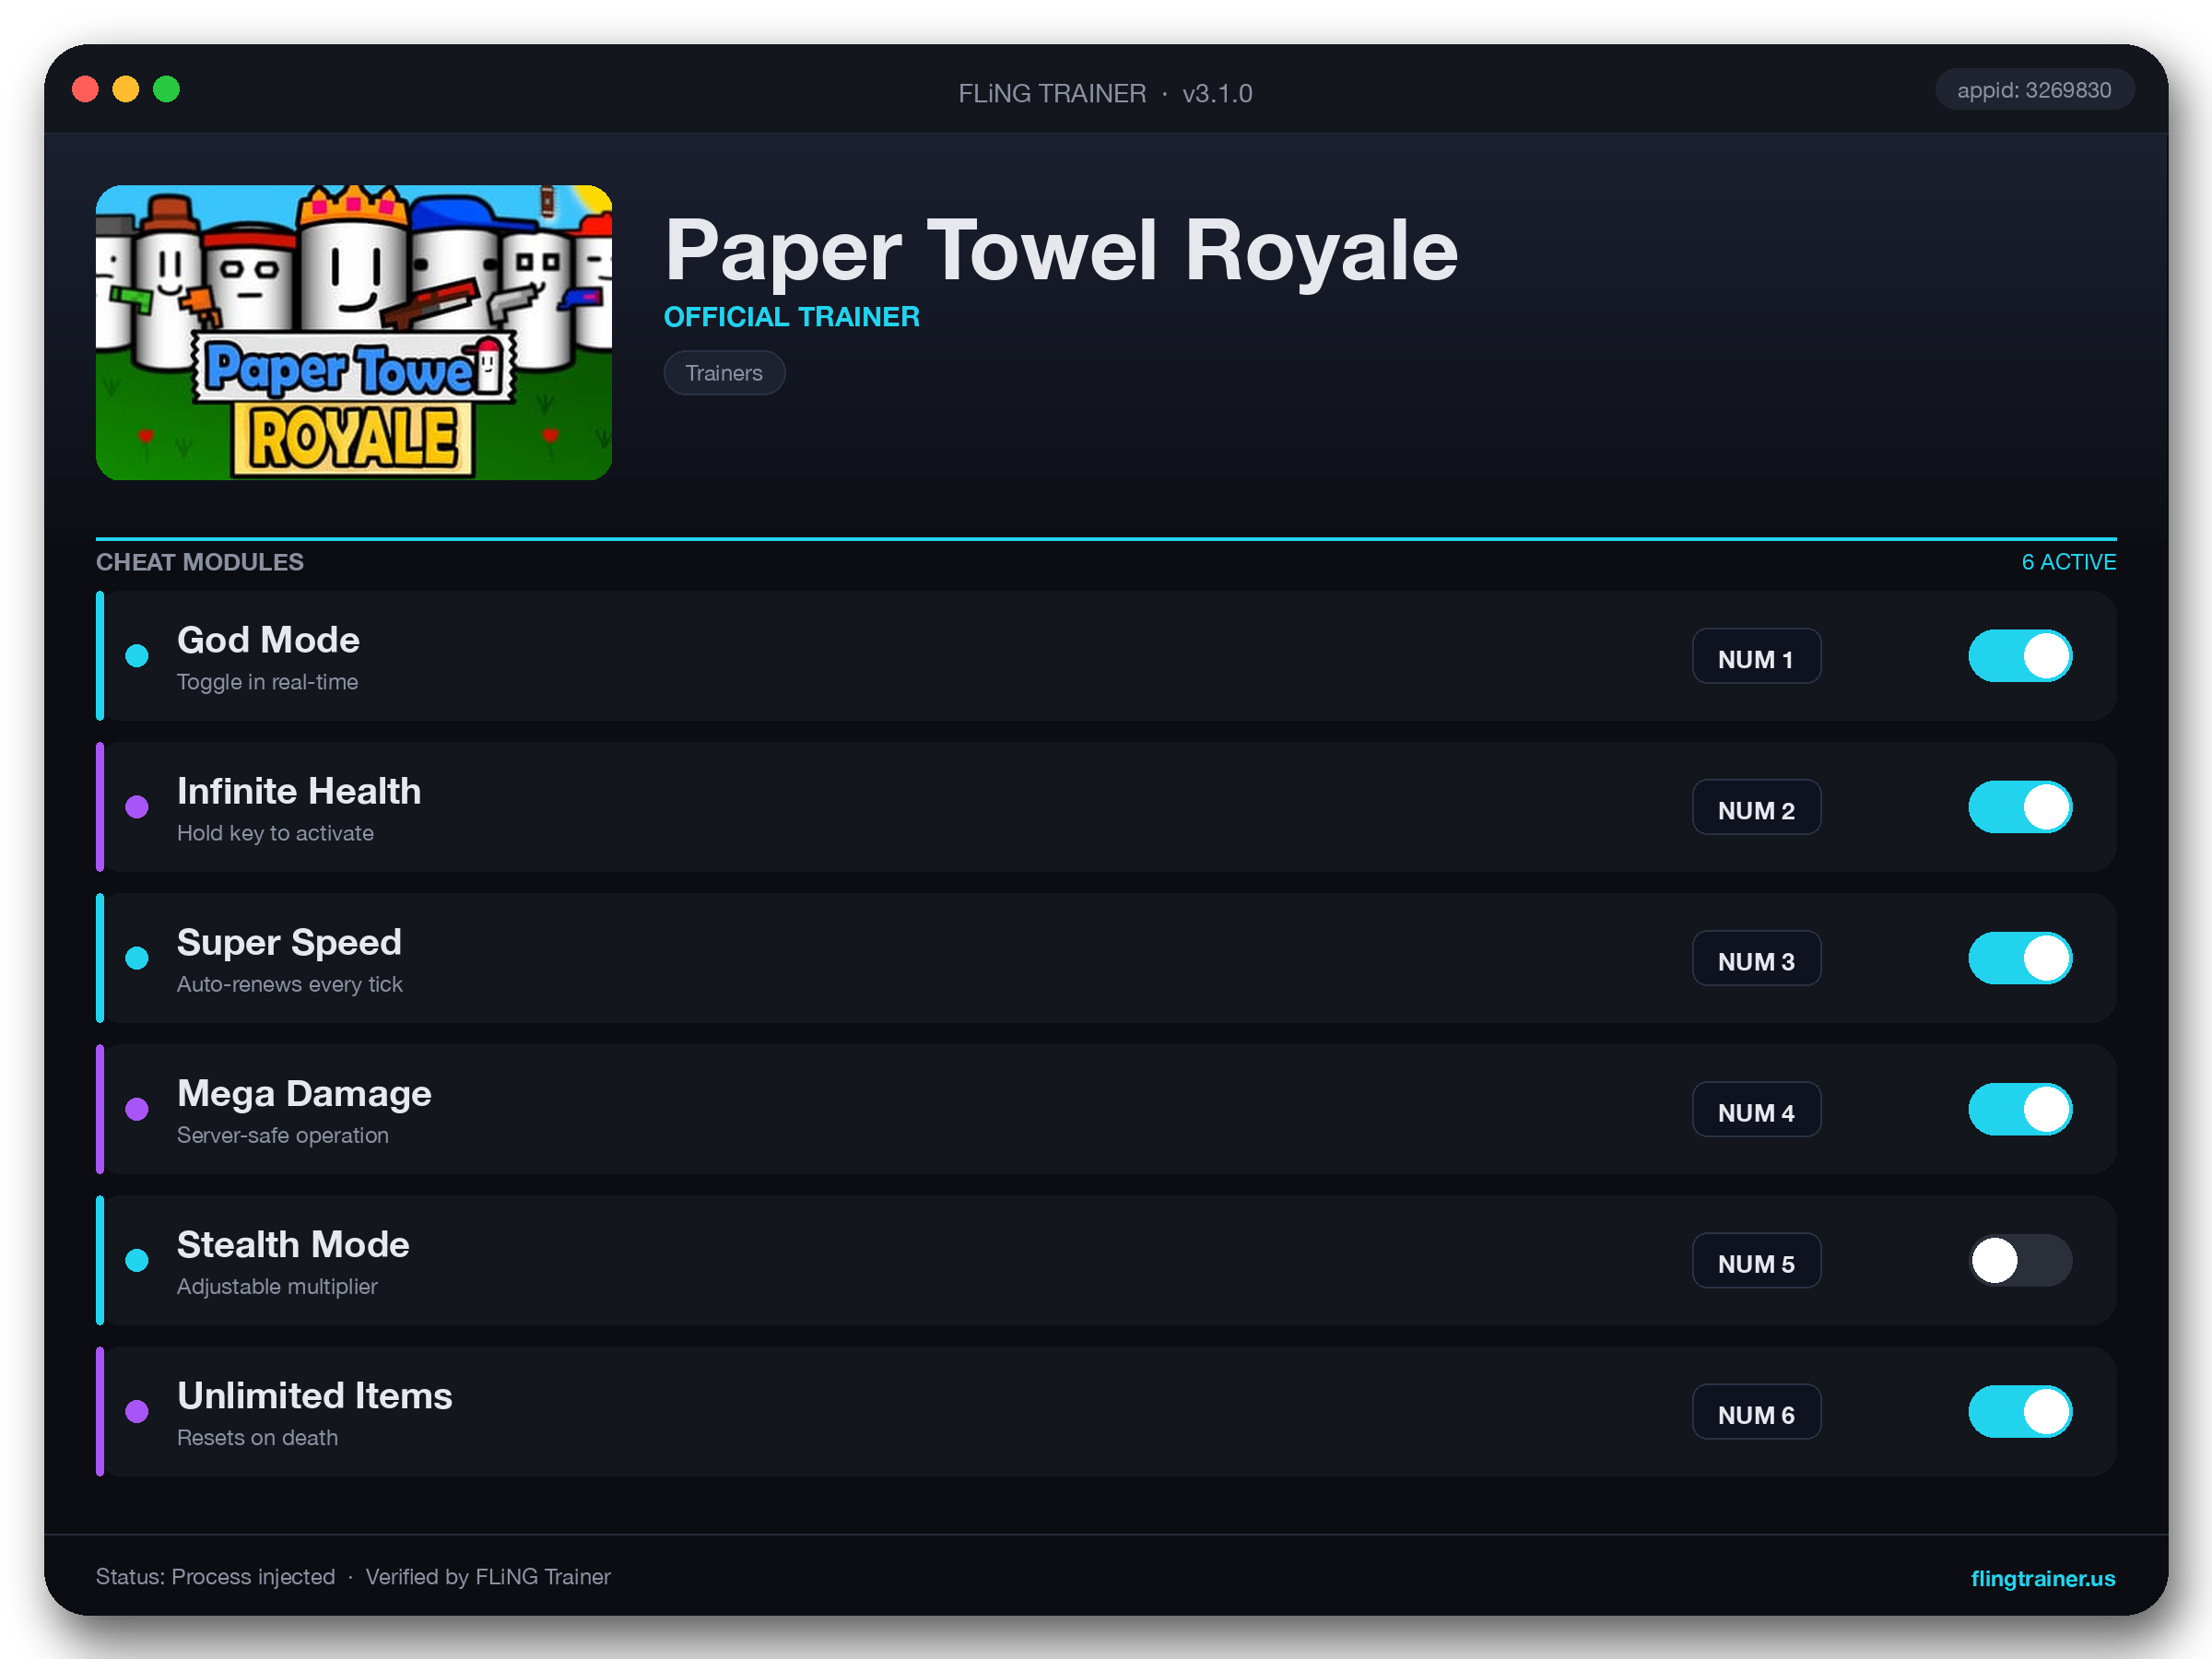Disable the Unlimited Items toggle
2212x1659 pixels.
[x=2020, y=1411]
